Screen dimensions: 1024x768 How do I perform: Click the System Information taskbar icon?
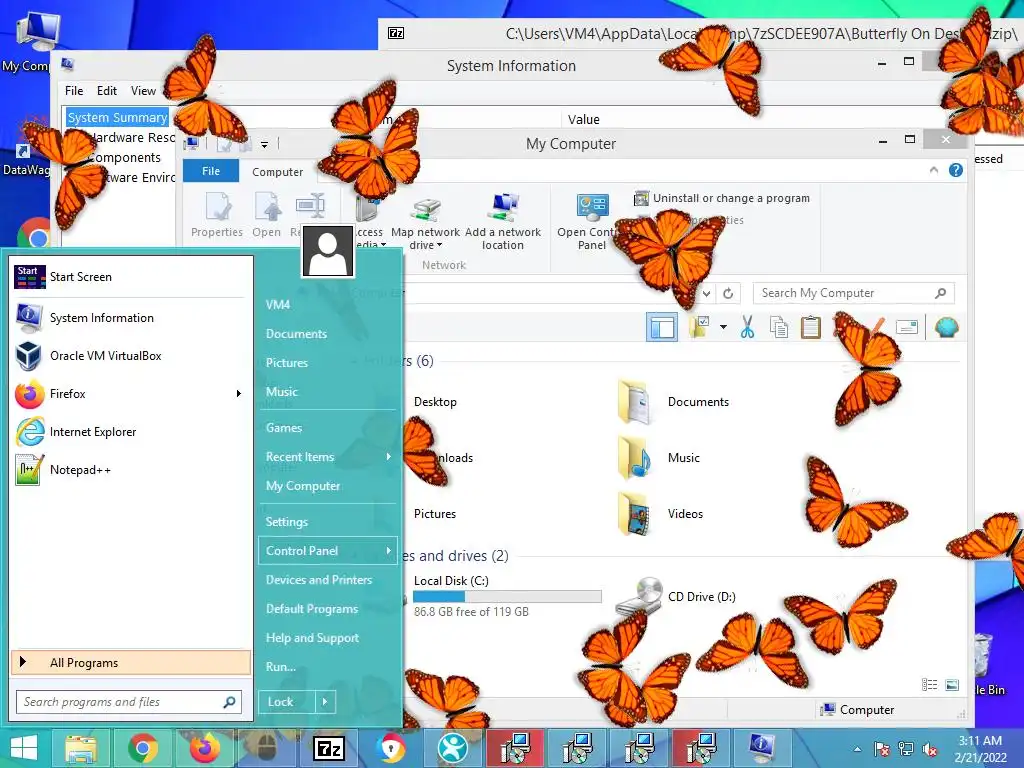coord(761,748)
